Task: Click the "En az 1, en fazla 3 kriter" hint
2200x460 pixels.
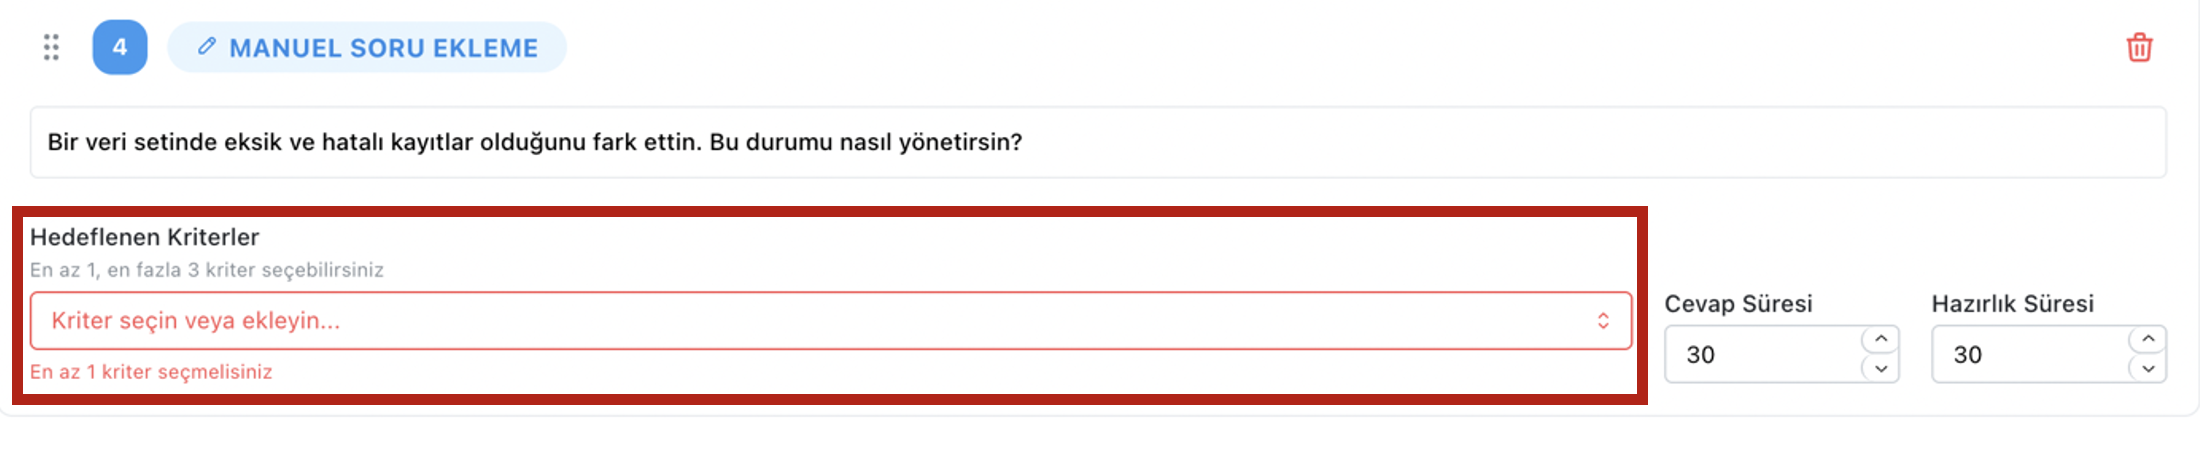Action: coord(206,270)
